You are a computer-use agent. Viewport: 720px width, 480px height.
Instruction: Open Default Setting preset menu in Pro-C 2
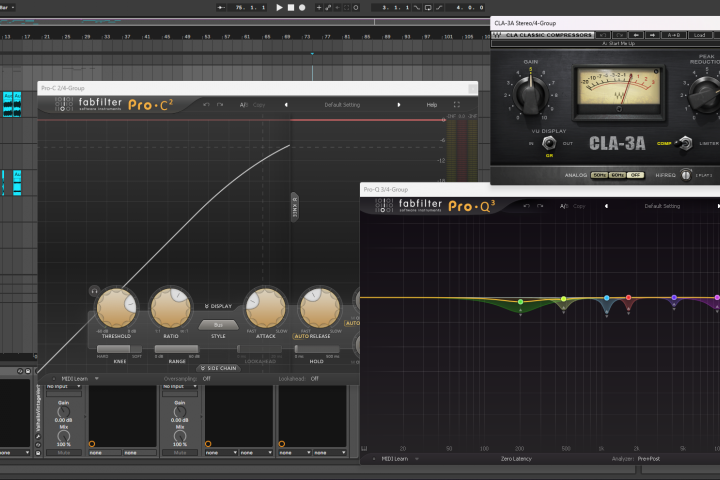pyautogui.click(x=342, y=105)
